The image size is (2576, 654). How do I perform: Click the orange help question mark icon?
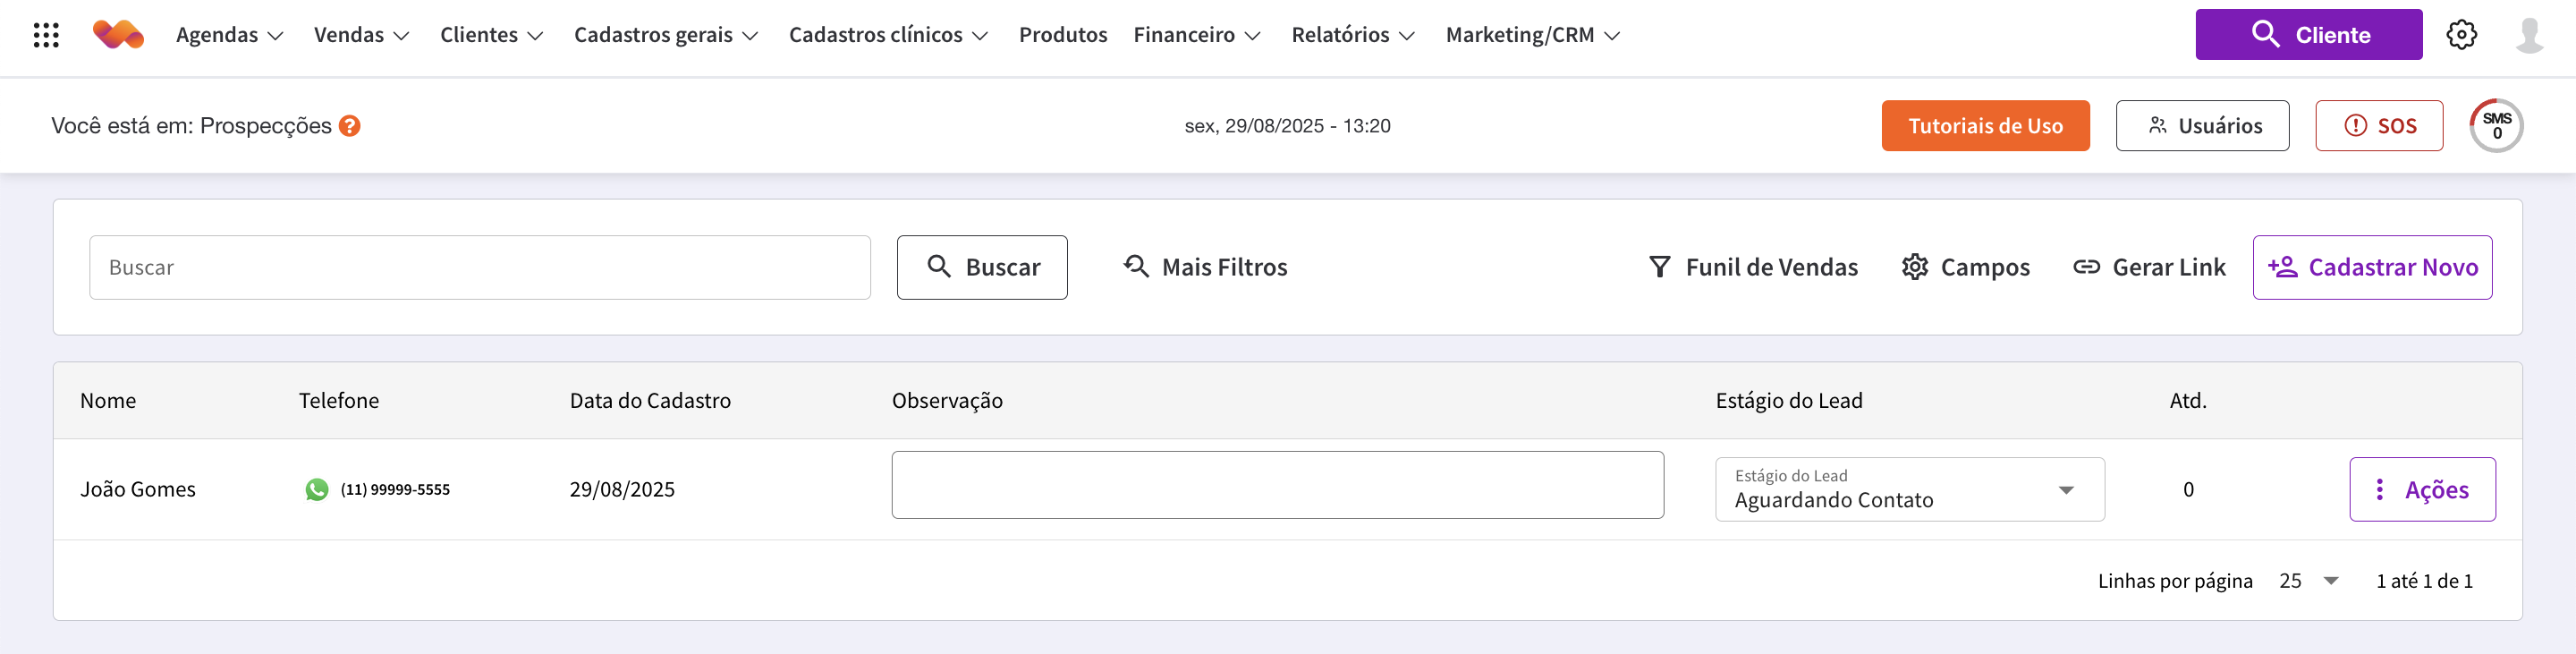(x=349, y=126)
